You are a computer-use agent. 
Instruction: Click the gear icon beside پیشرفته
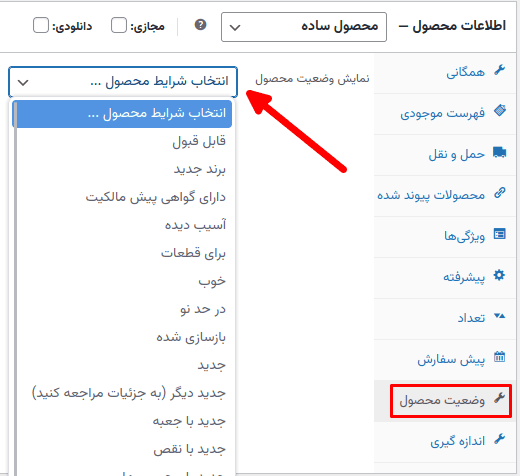pos(499,275)
